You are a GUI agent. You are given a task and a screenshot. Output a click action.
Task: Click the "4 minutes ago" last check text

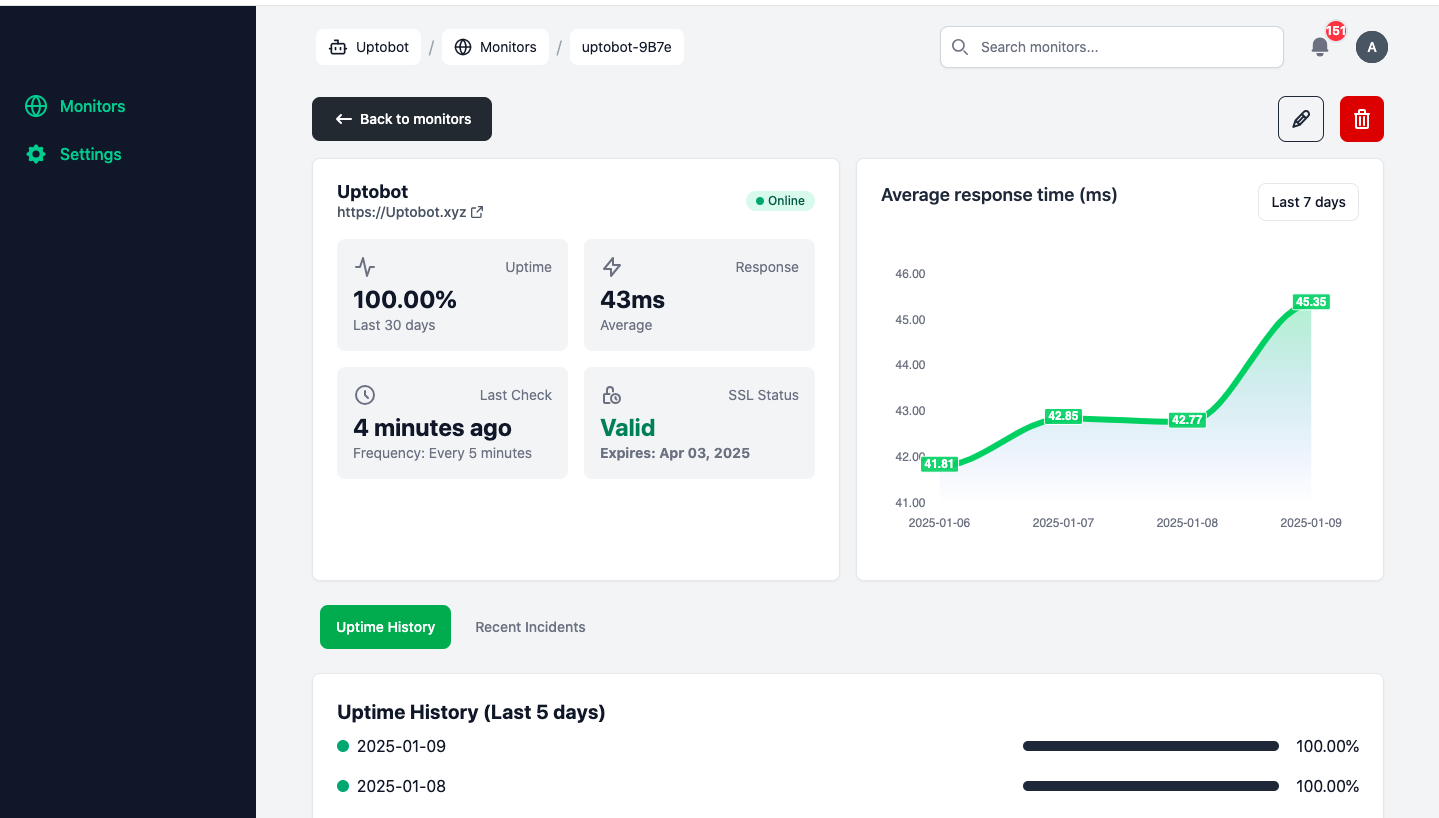(432, 427)
